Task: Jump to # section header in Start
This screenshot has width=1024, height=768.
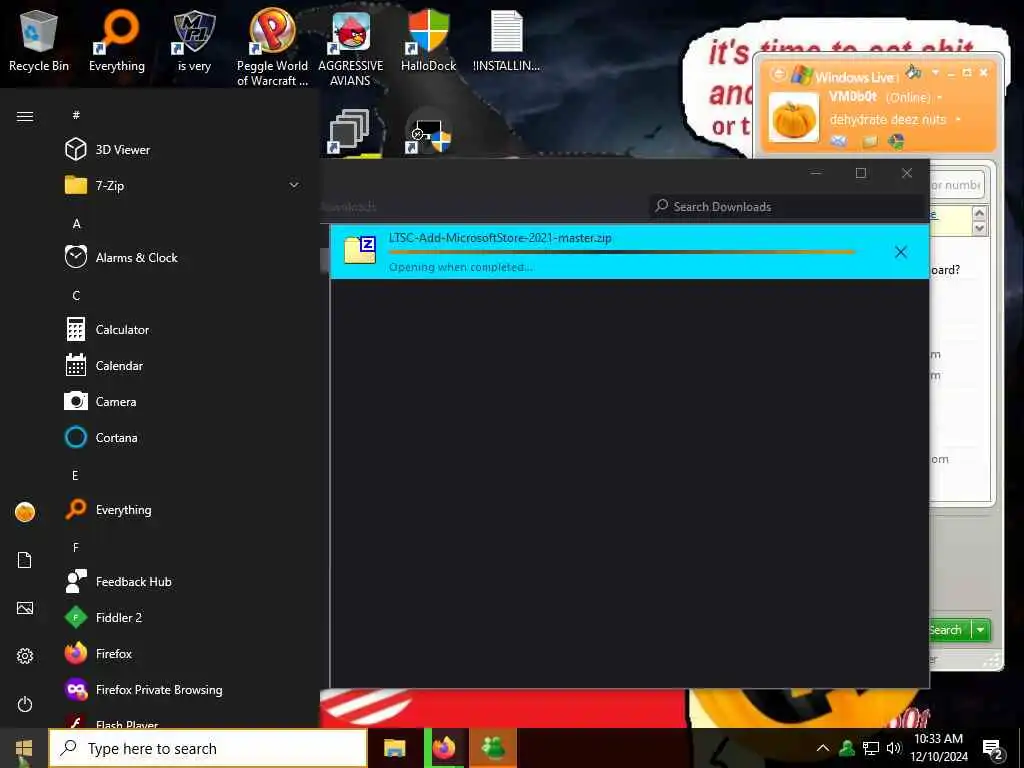Action: pyautogui.click(x=76, y=115)
